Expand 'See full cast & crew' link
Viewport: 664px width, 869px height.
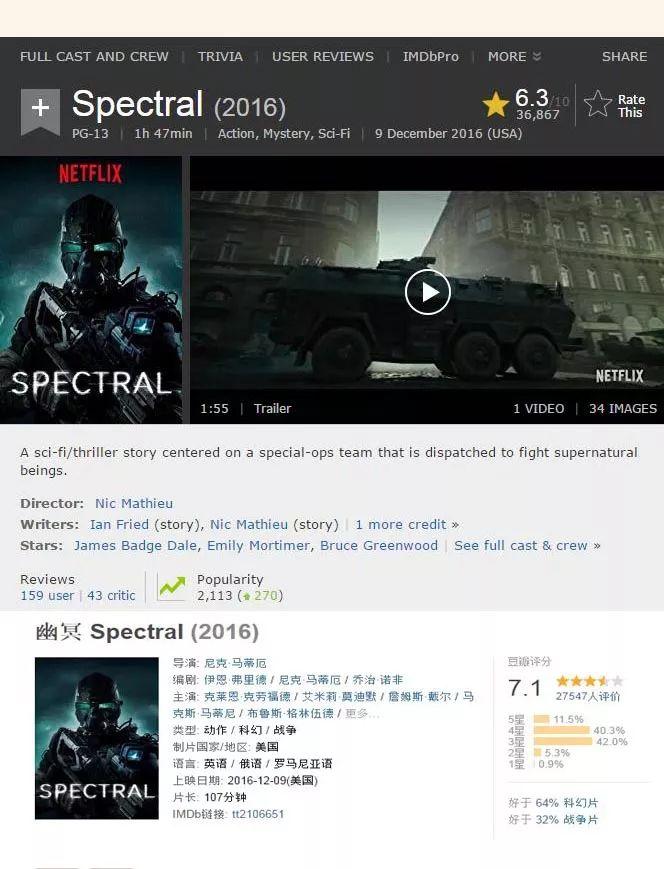(527, 545)
